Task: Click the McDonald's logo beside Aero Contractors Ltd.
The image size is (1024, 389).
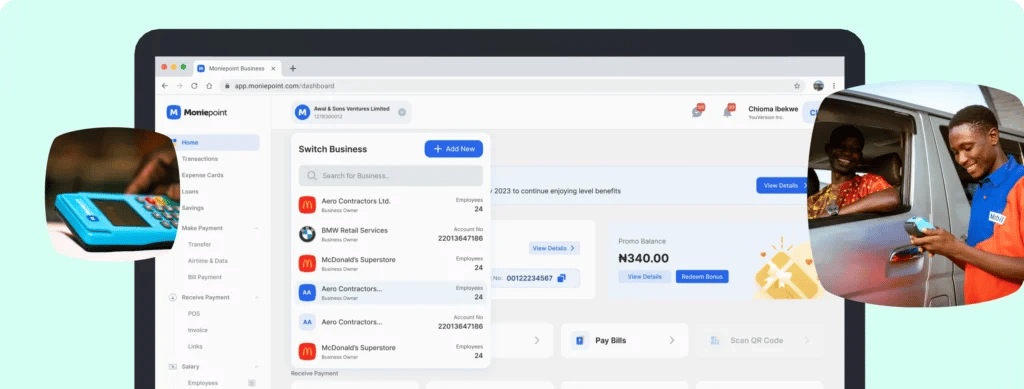Action: (x=307, y=204)
